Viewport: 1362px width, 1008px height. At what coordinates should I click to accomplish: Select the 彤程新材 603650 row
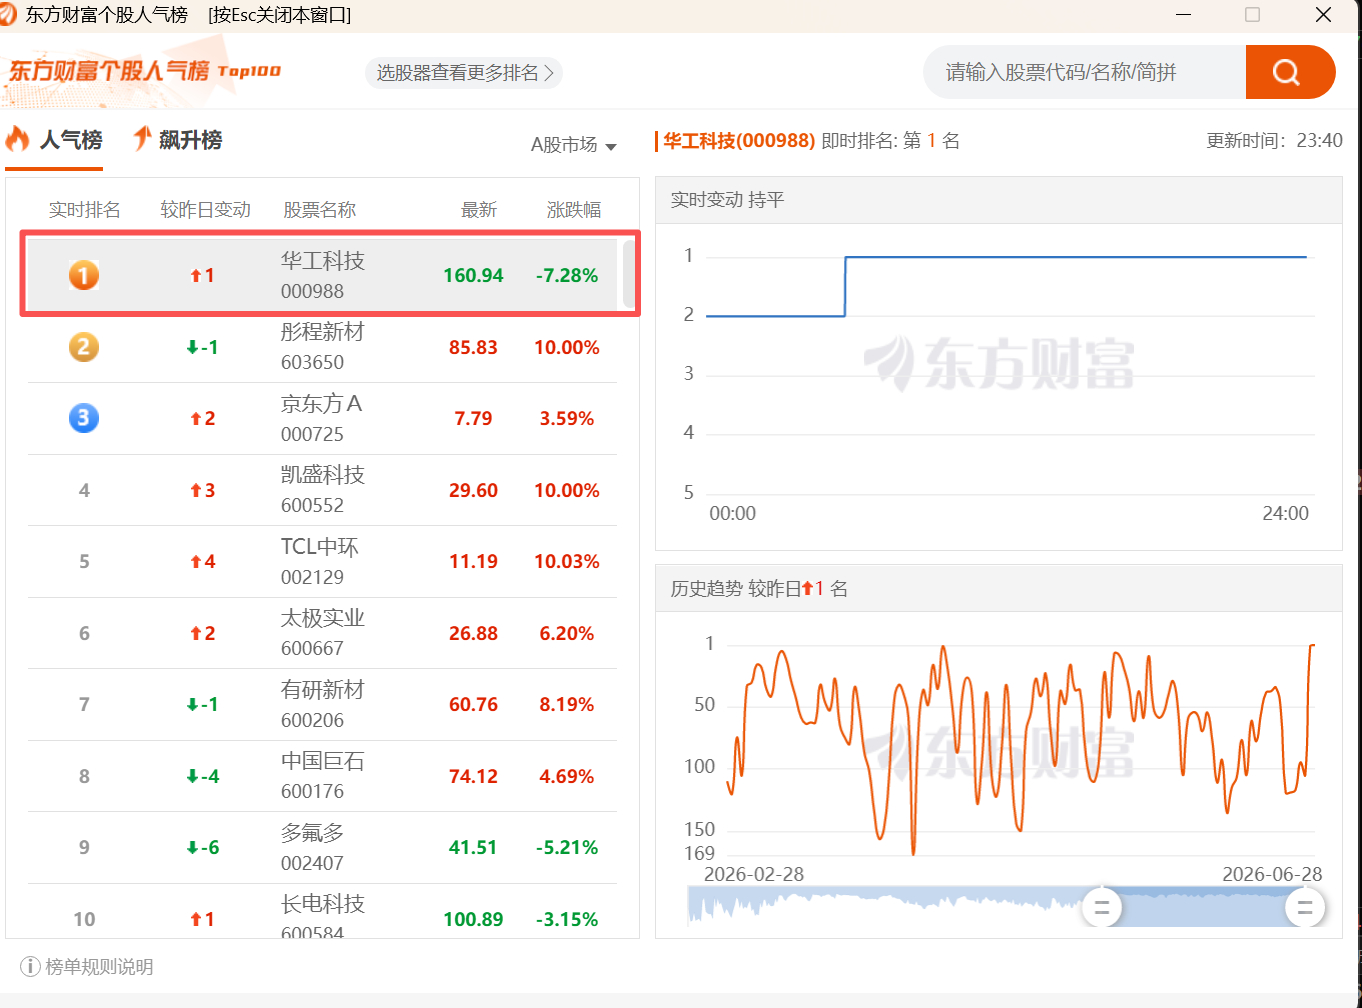click(x=322, y=347)
